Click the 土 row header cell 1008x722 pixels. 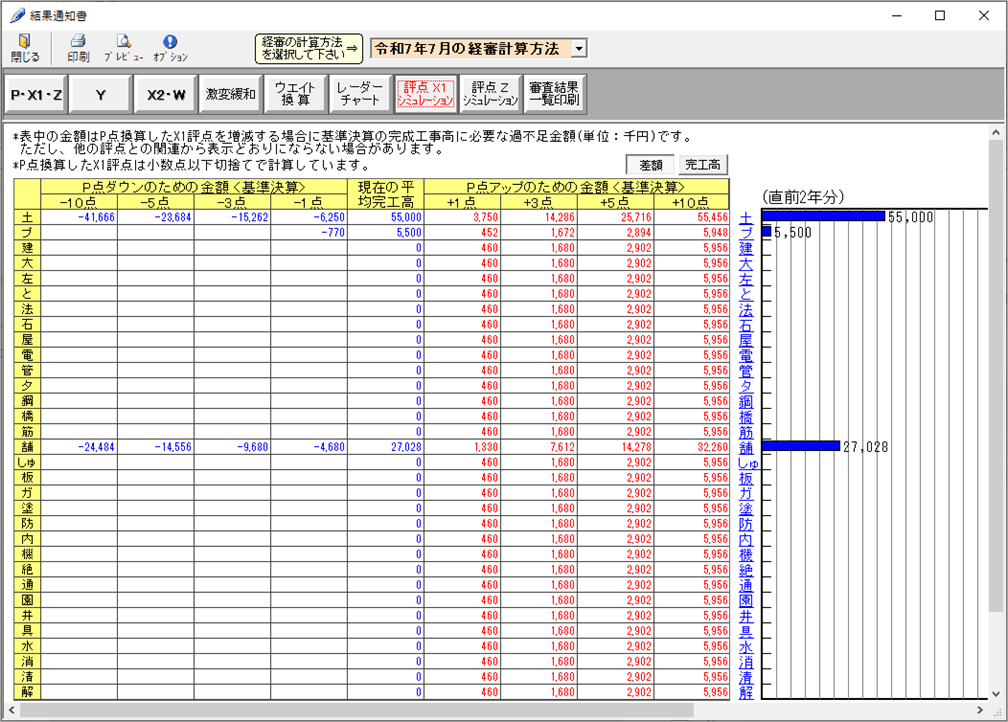point(28,217)
